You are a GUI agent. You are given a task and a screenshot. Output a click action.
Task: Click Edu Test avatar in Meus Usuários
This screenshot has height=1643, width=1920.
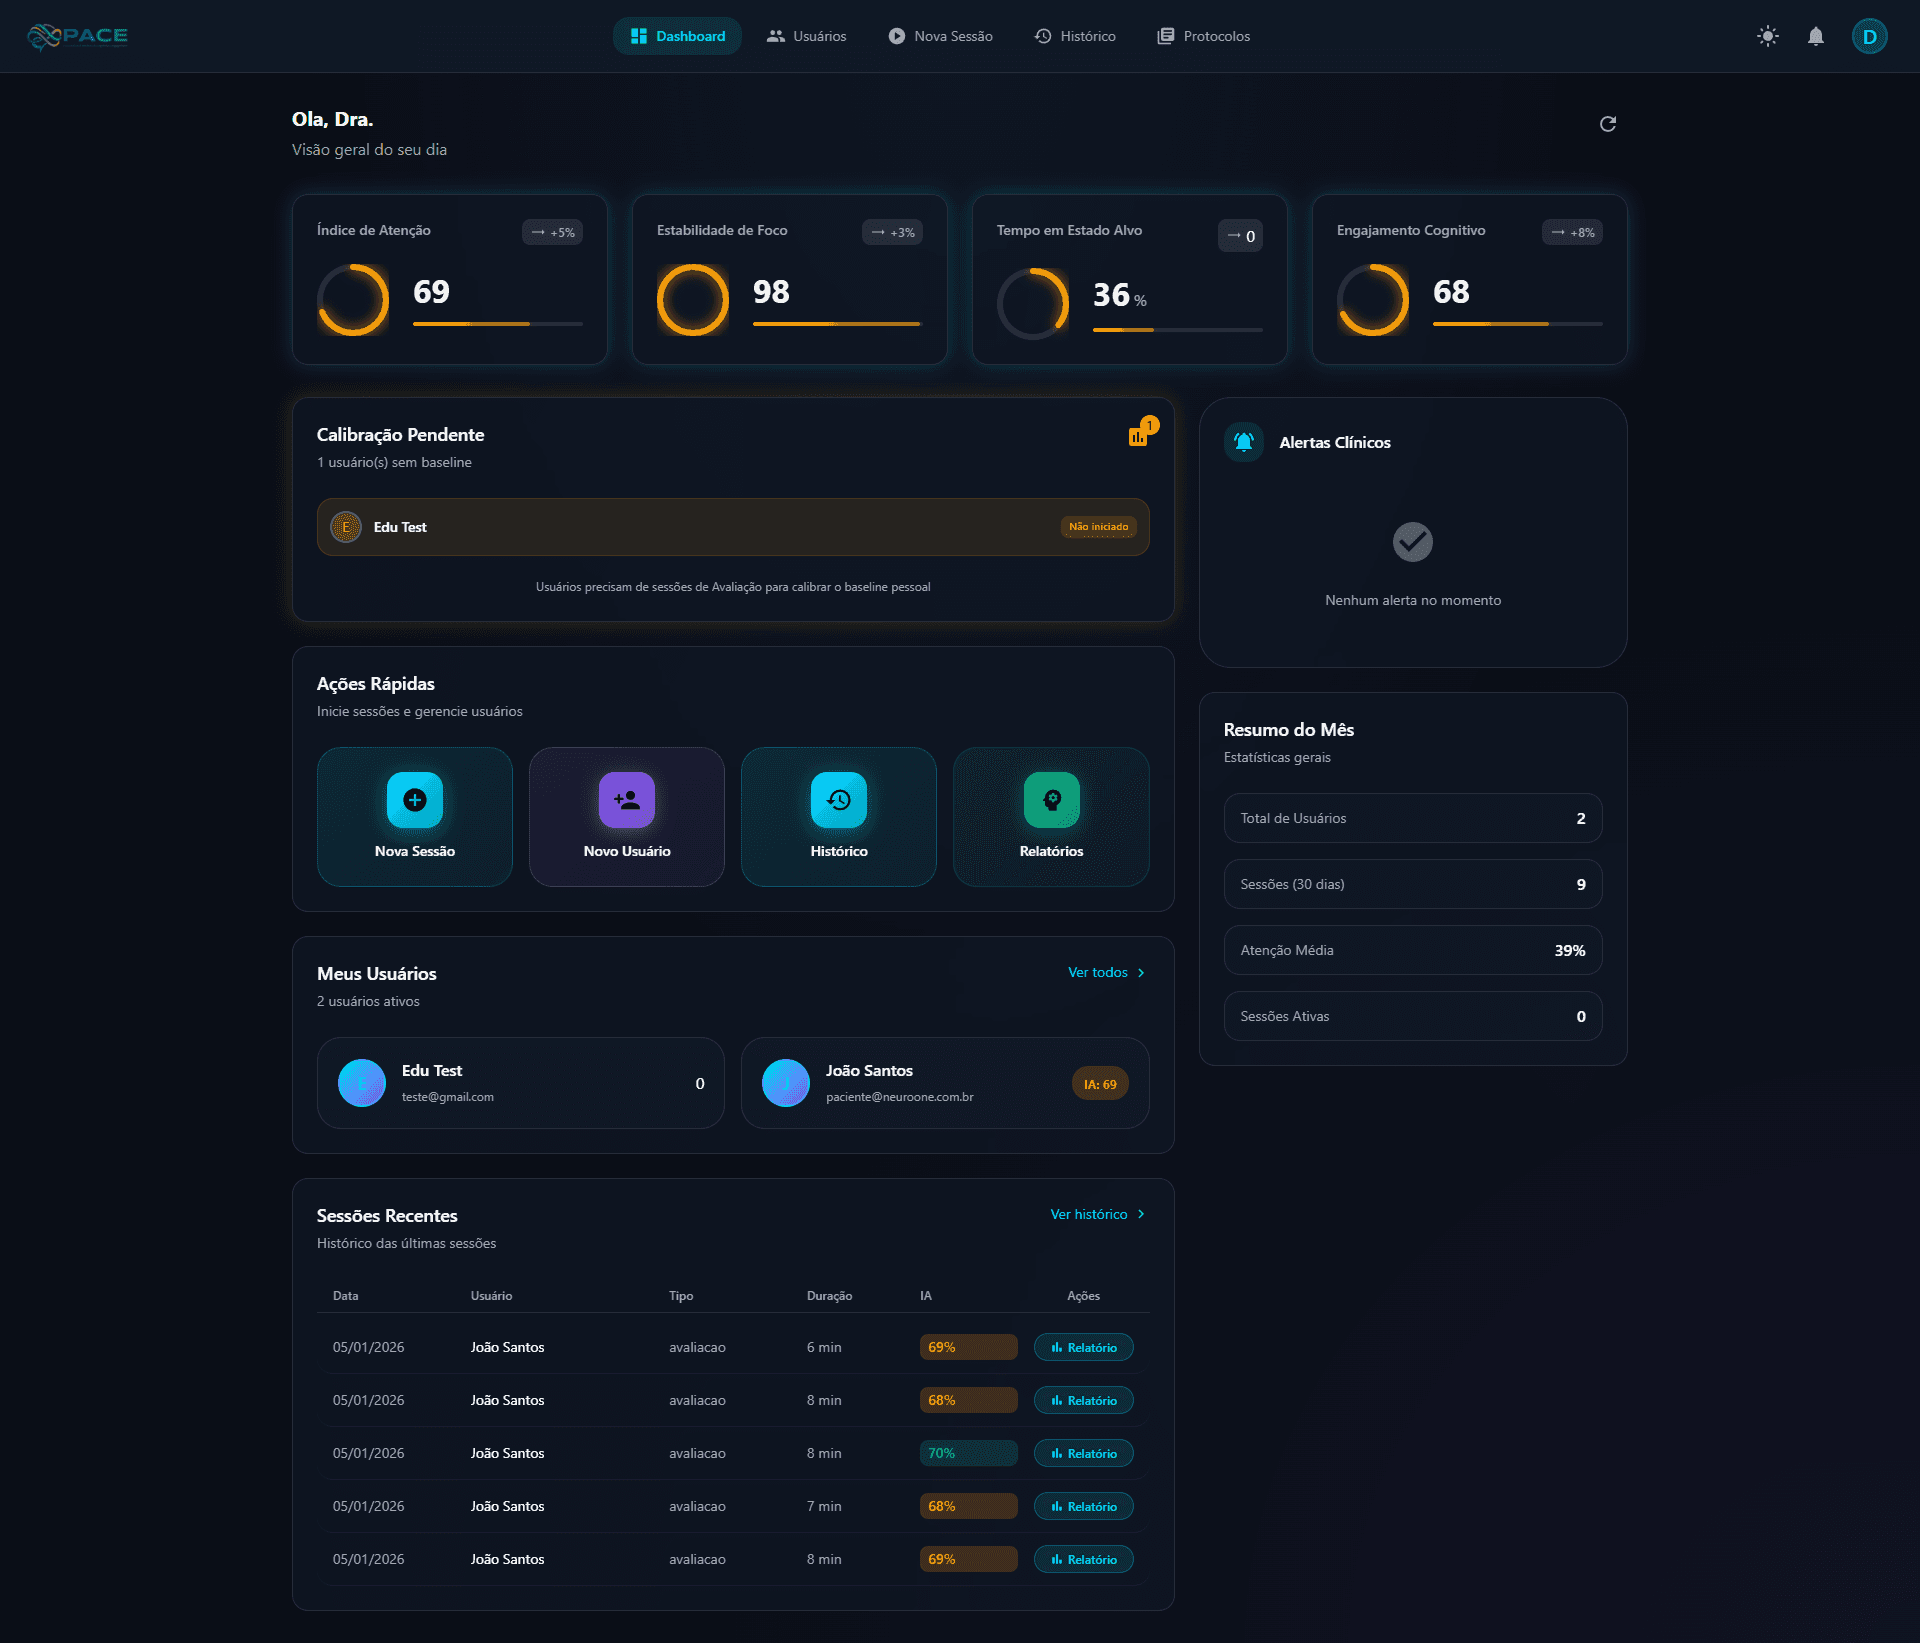(x=362, y=1083)
